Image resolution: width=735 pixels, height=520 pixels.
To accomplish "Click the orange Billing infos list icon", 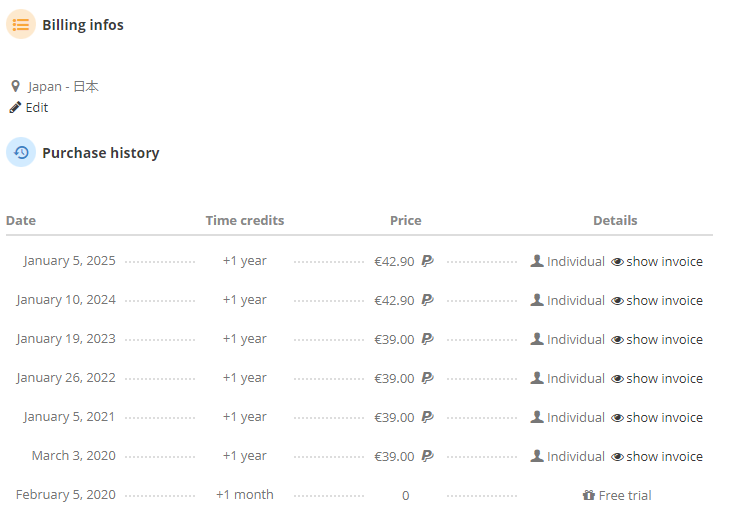I will (x=21, y=24).
